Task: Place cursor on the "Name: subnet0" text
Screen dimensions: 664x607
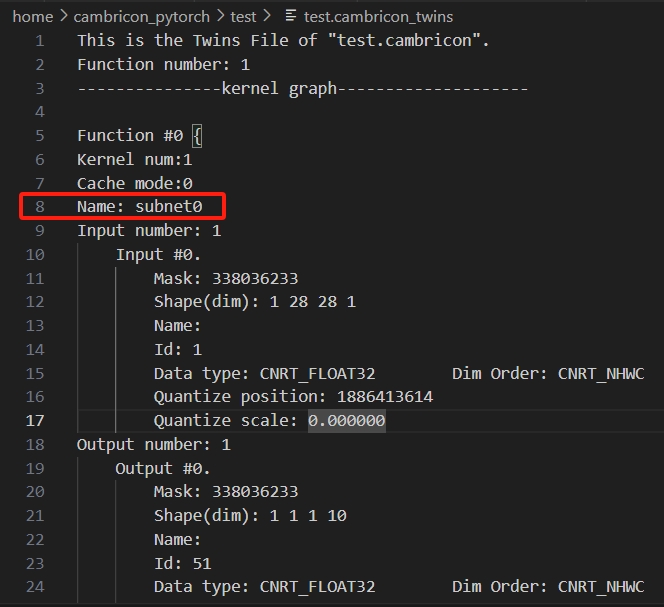Action: tap(139, 207)
